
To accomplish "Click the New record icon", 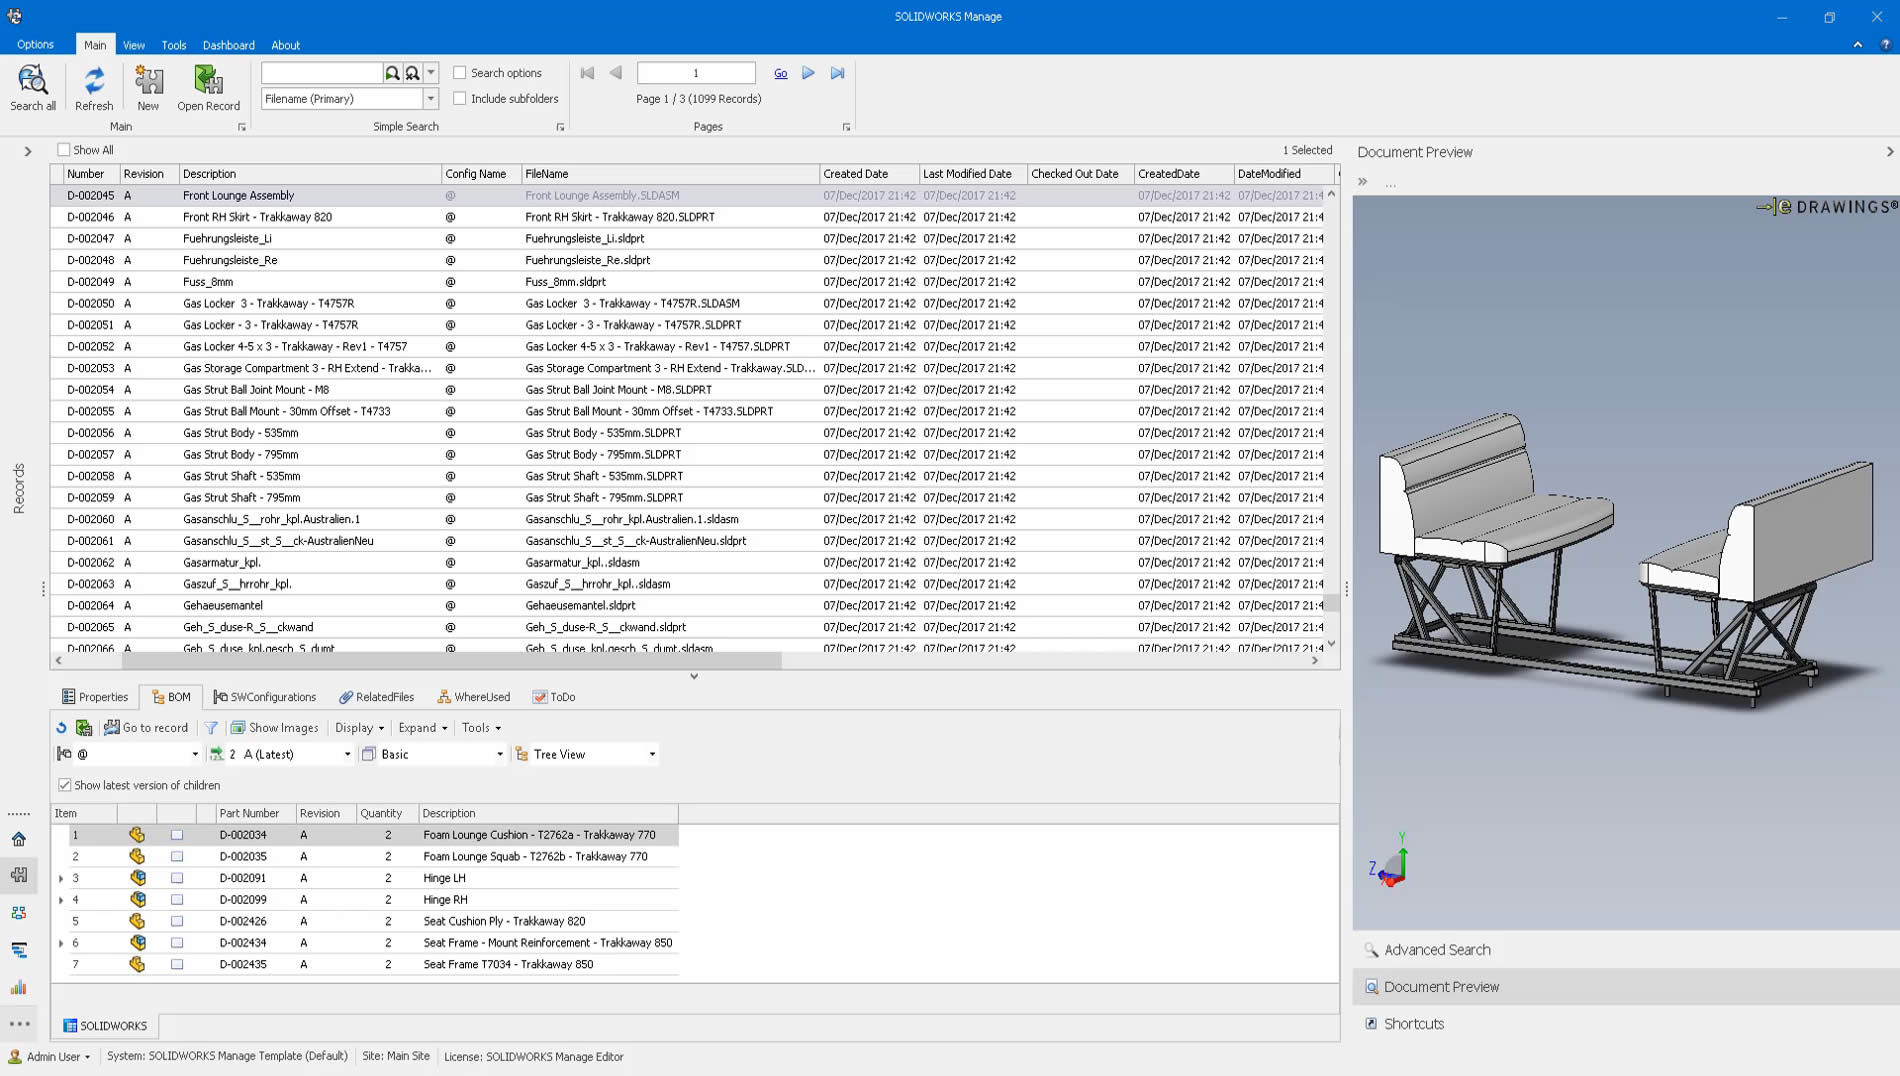I will tap(148, 86).
